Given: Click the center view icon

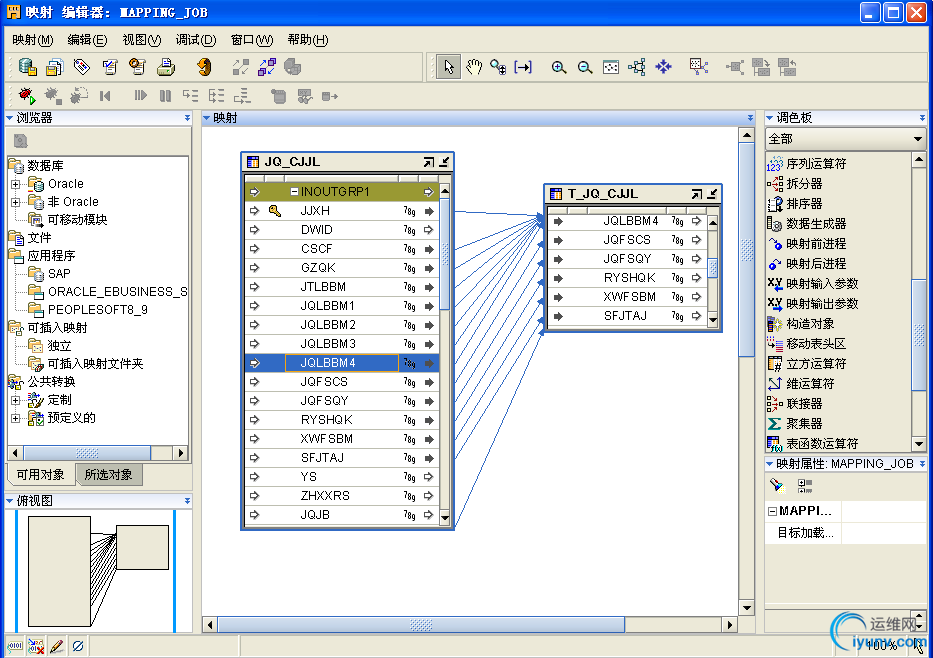Looking at the screenshot, I should point(663,67).
